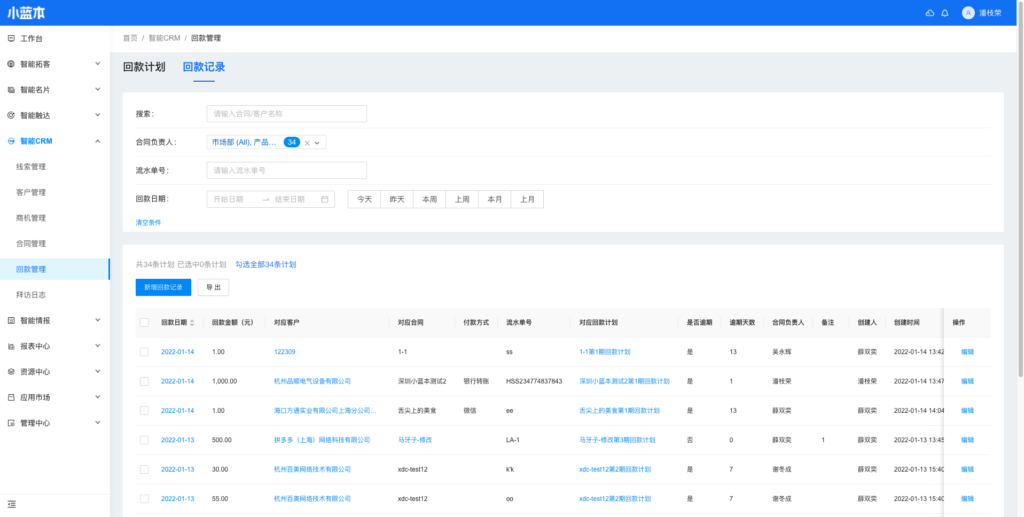
Task: Sort by 回款日期 column sort icon
Action: (193, 323)
